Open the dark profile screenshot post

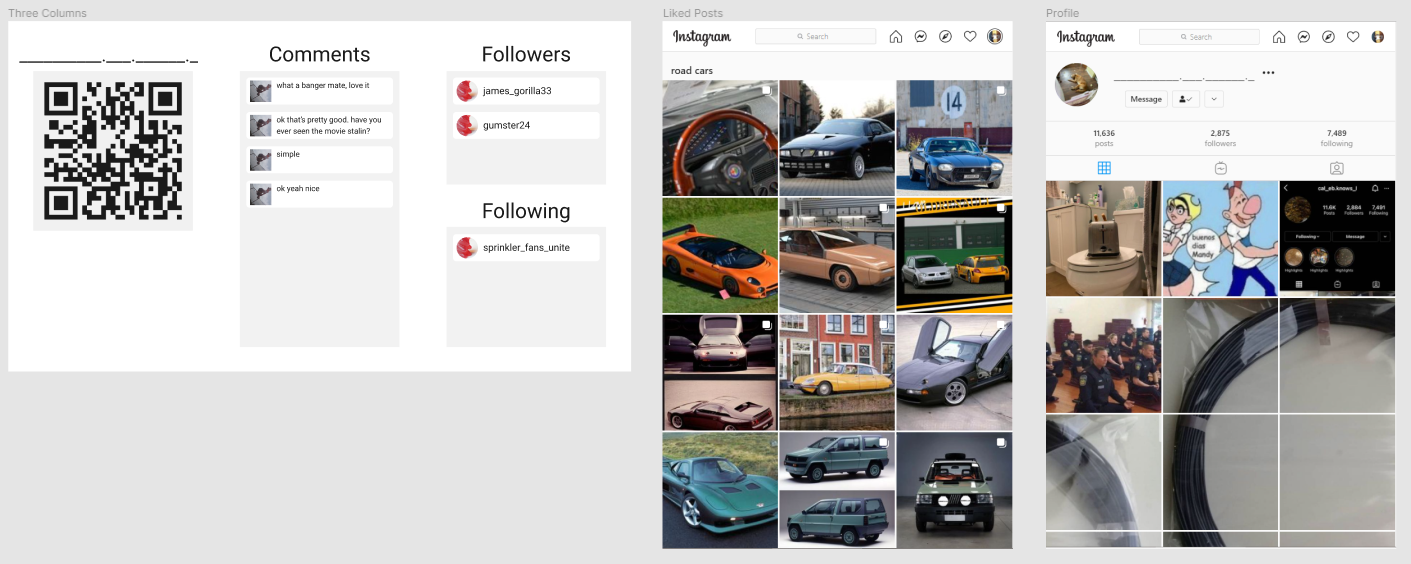pyautogui.click(x=1337, y=238)
